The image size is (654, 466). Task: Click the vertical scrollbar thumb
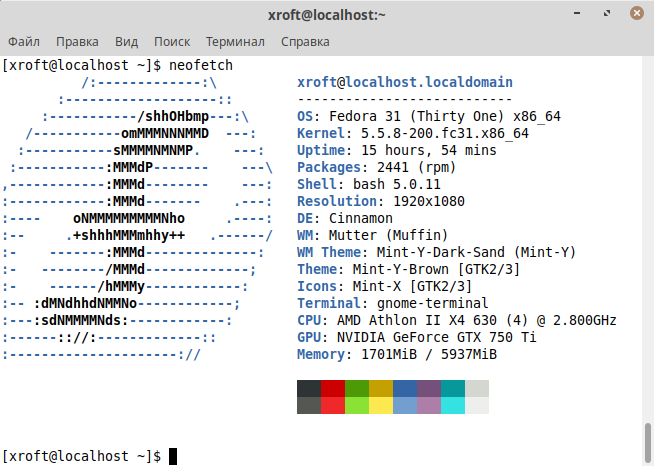point(647,443)
